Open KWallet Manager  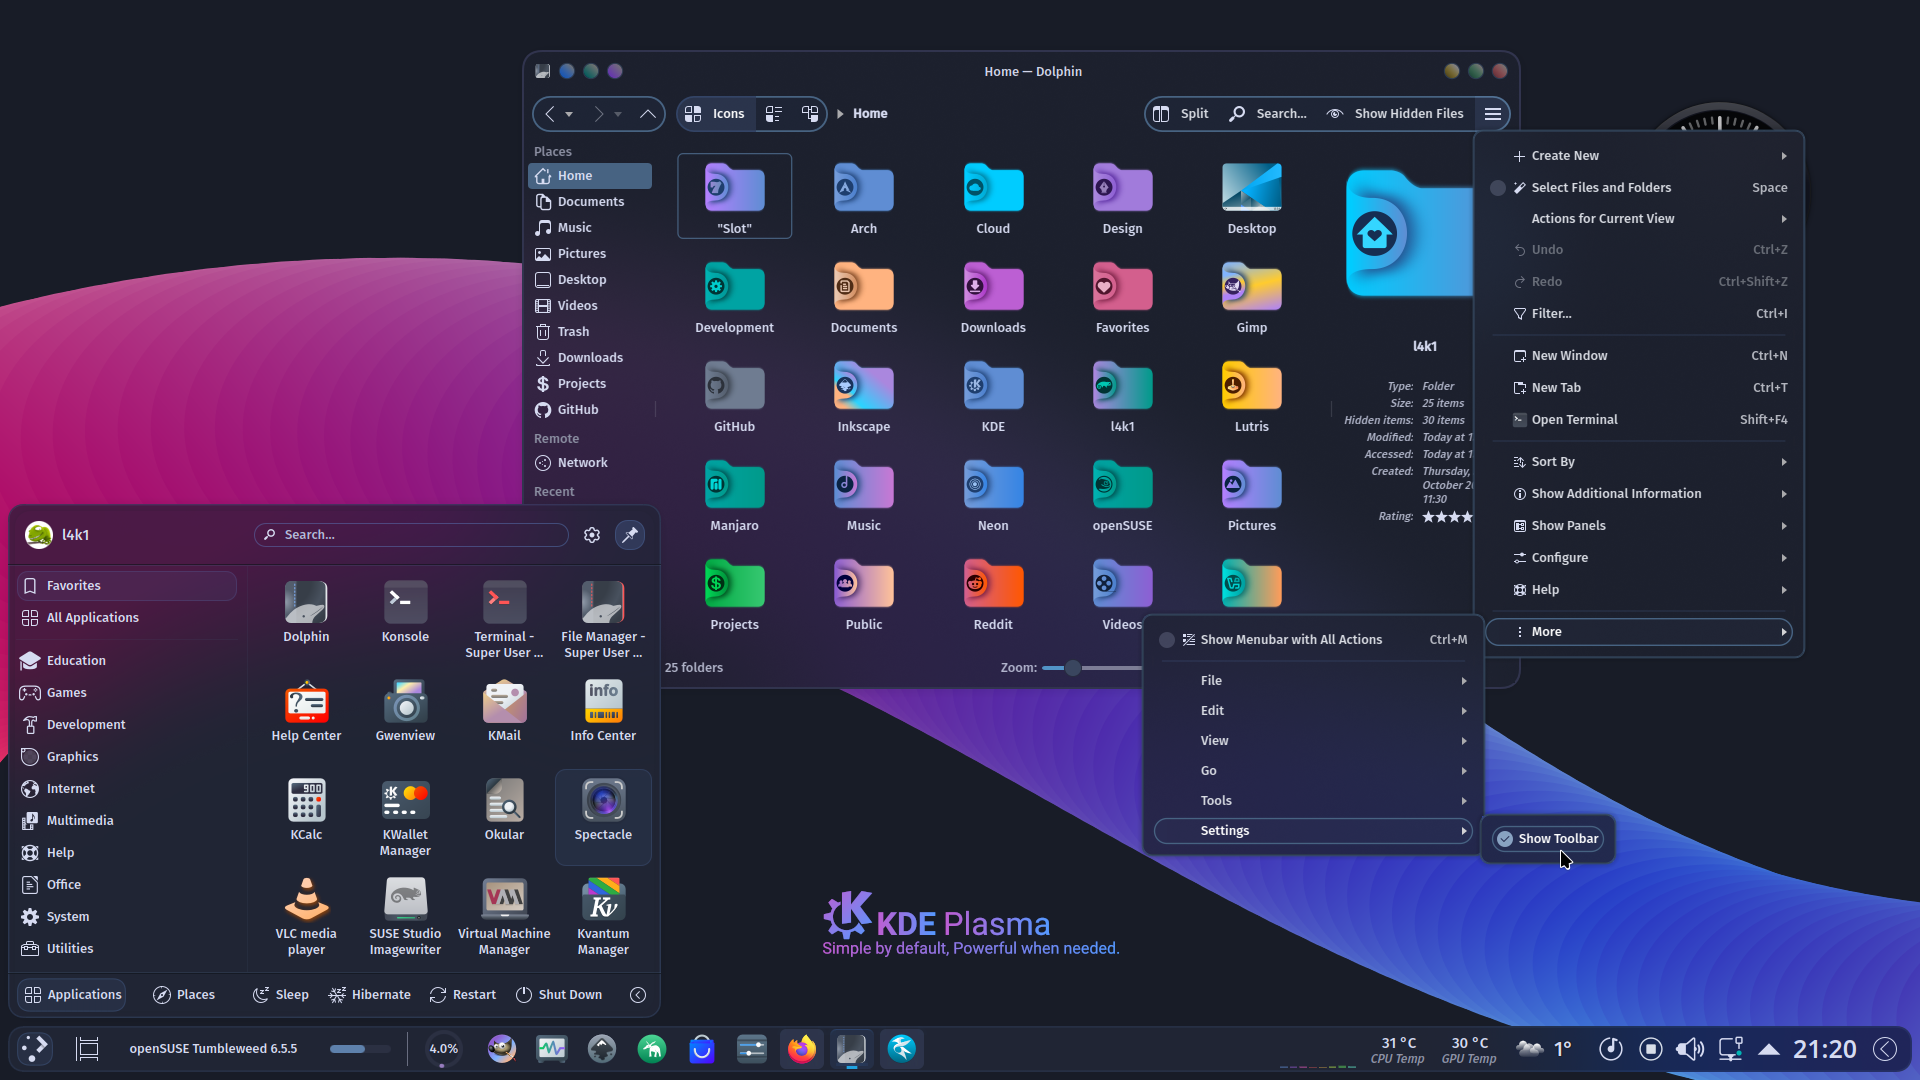pyautogui.click(x=405, y=818)
